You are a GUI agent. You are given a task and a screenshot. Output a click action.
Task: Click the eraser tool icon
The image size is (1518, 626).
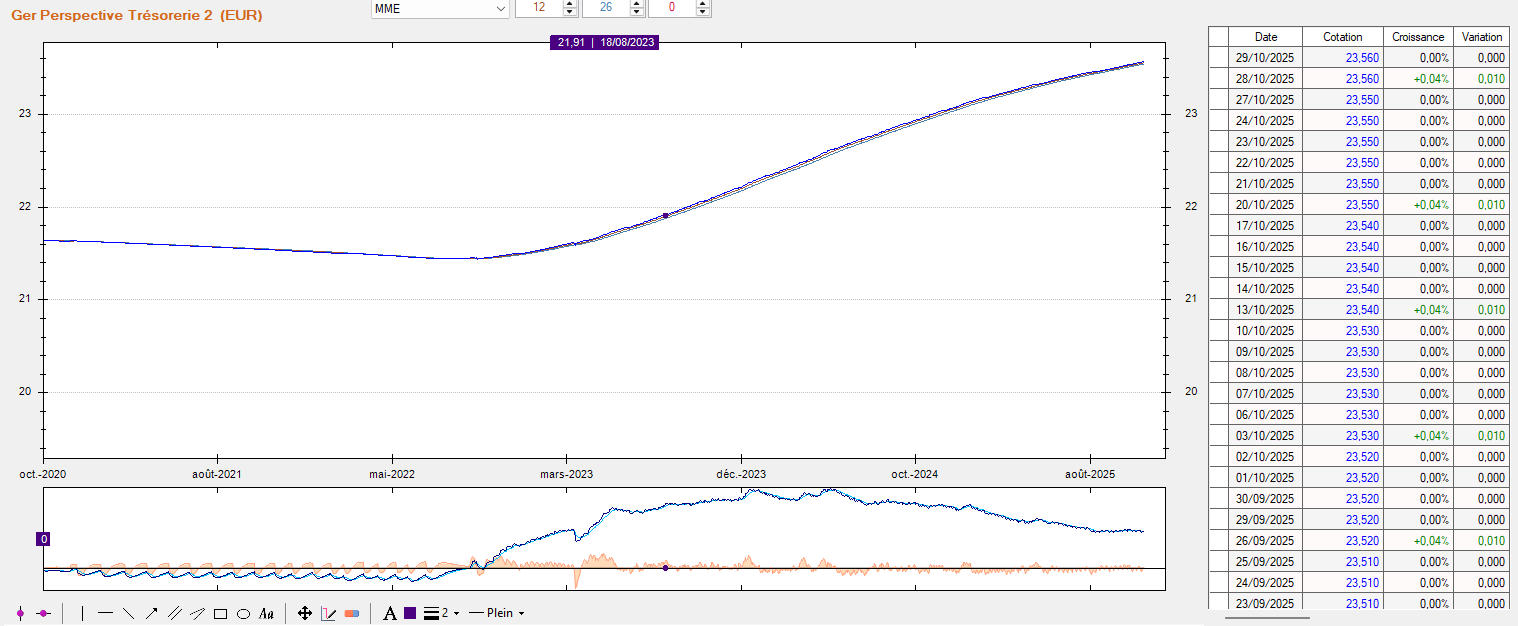[351, 613]
